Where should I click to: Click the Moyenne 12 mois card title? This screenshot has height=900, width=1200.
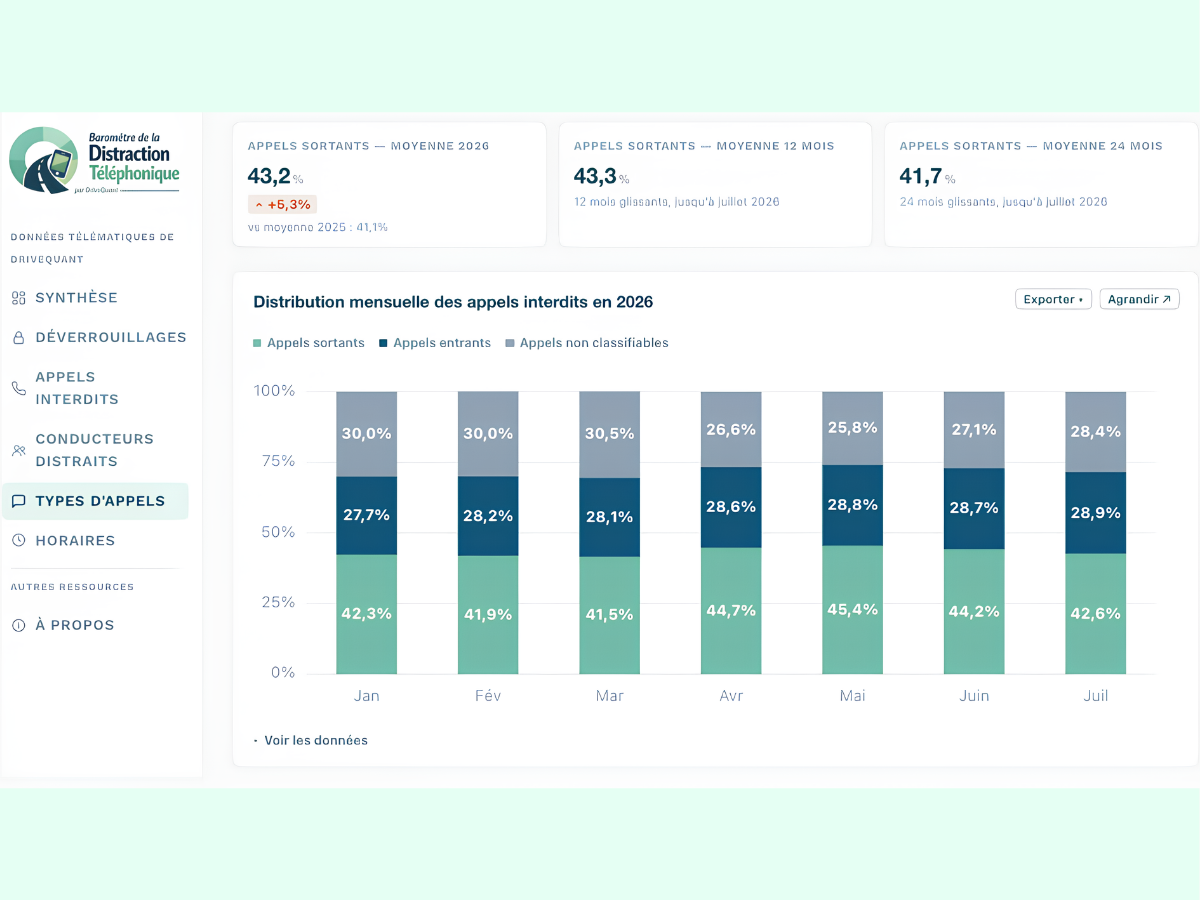(704, 146)
